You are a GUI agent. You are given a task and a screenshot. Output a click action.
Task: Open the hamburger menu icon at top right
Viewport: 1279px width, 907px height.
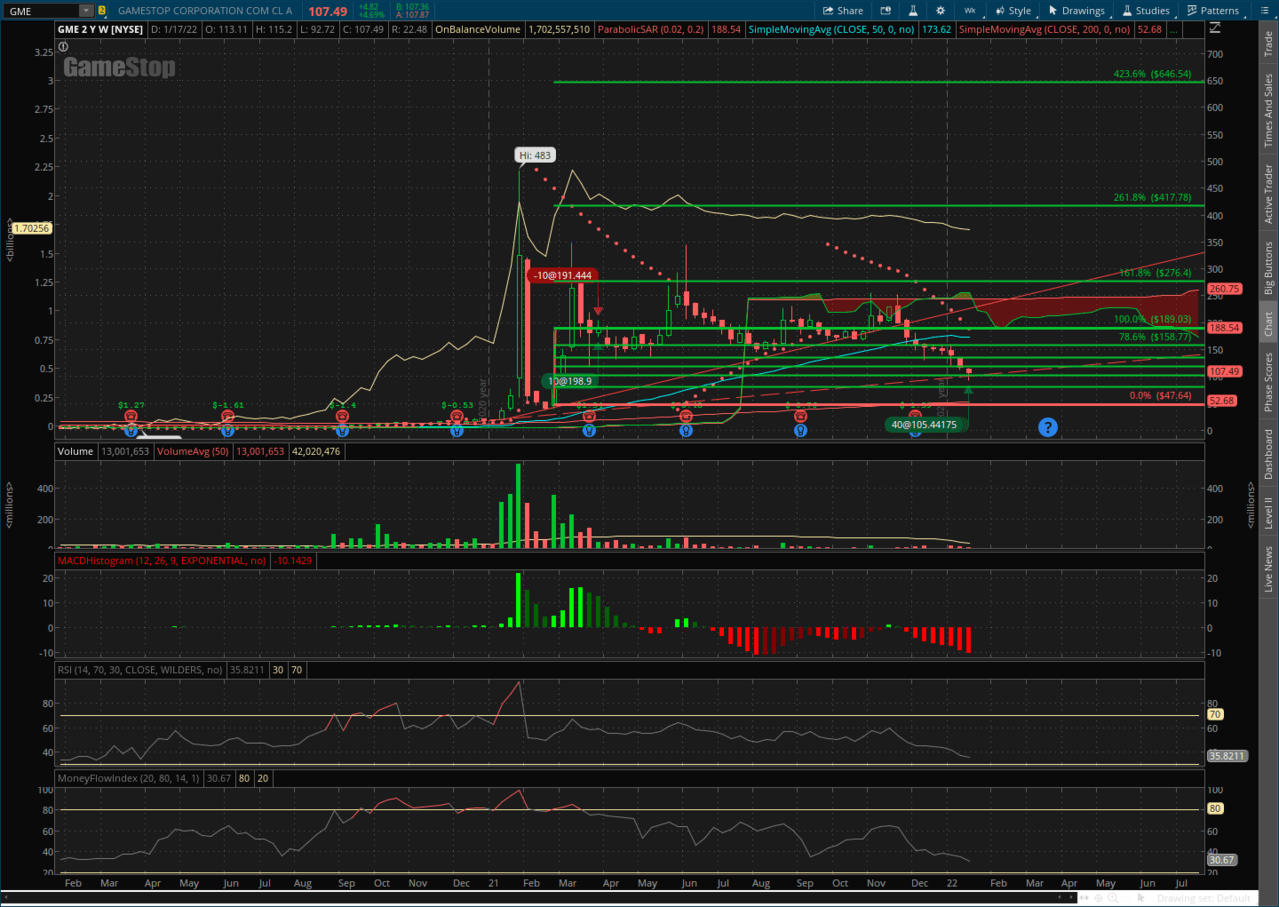click(1267, 11)
